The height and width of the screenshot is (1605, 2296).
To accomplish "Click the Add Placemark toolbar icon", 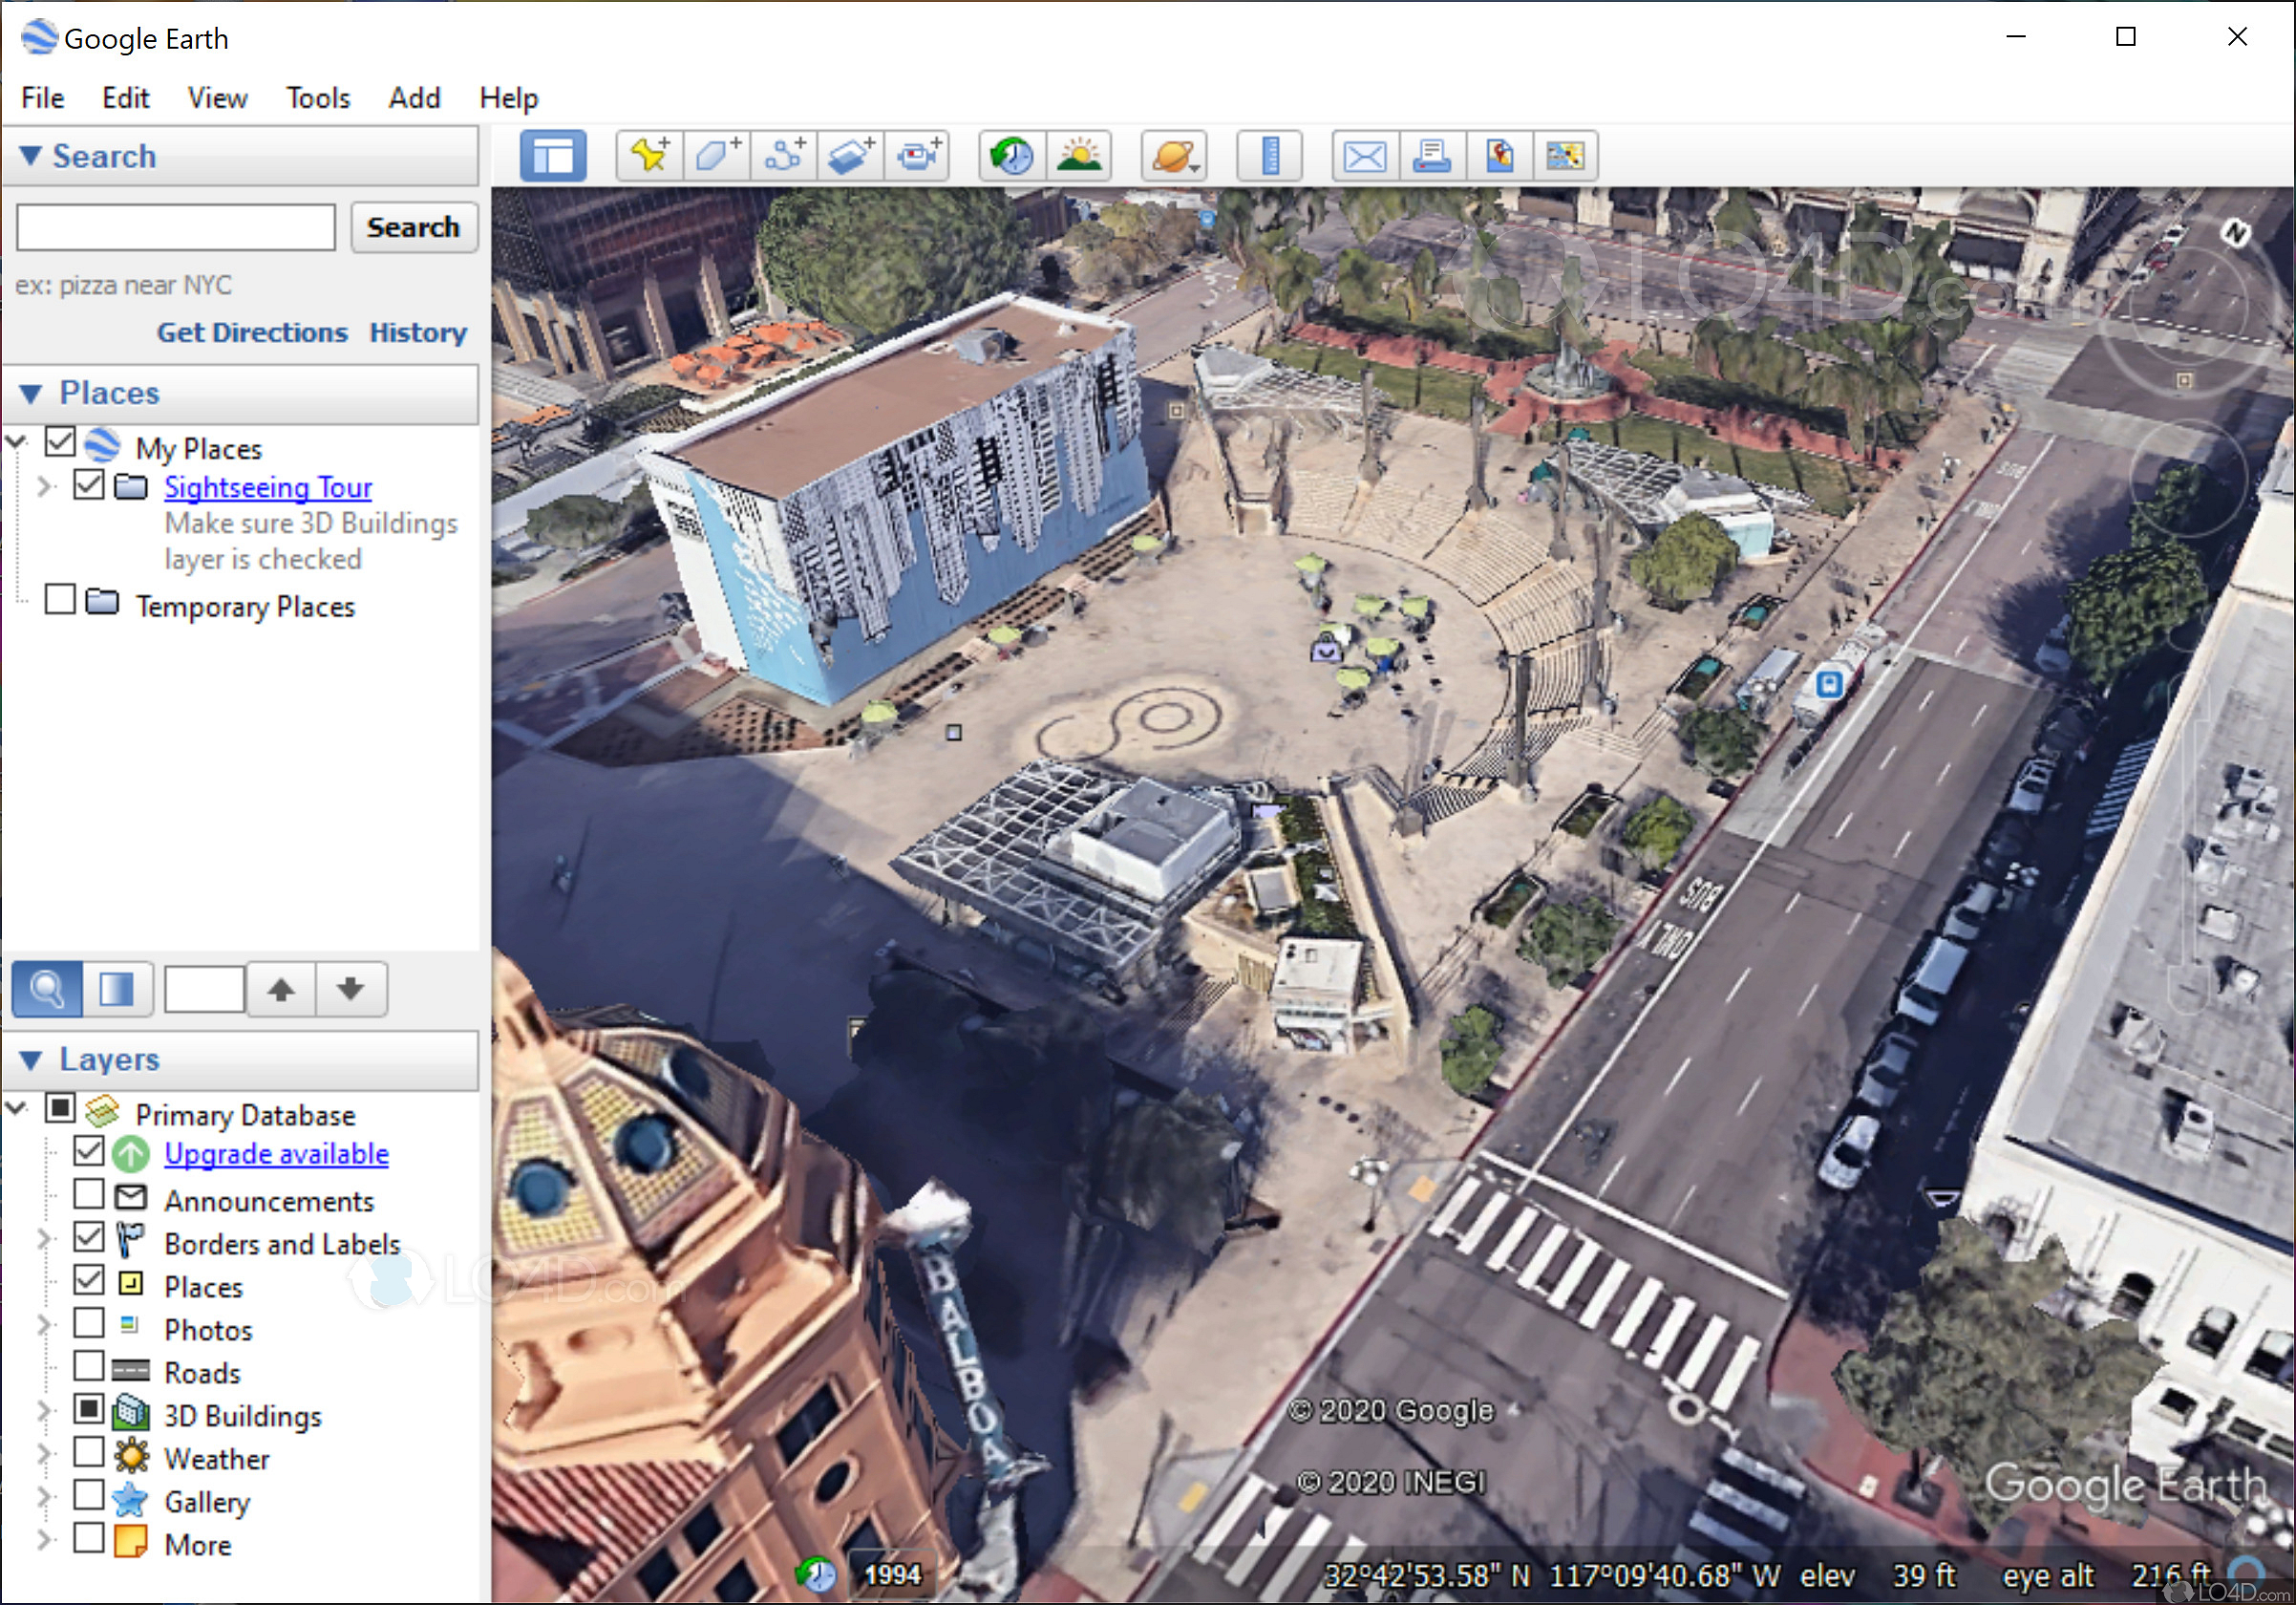I will point(650,156).
